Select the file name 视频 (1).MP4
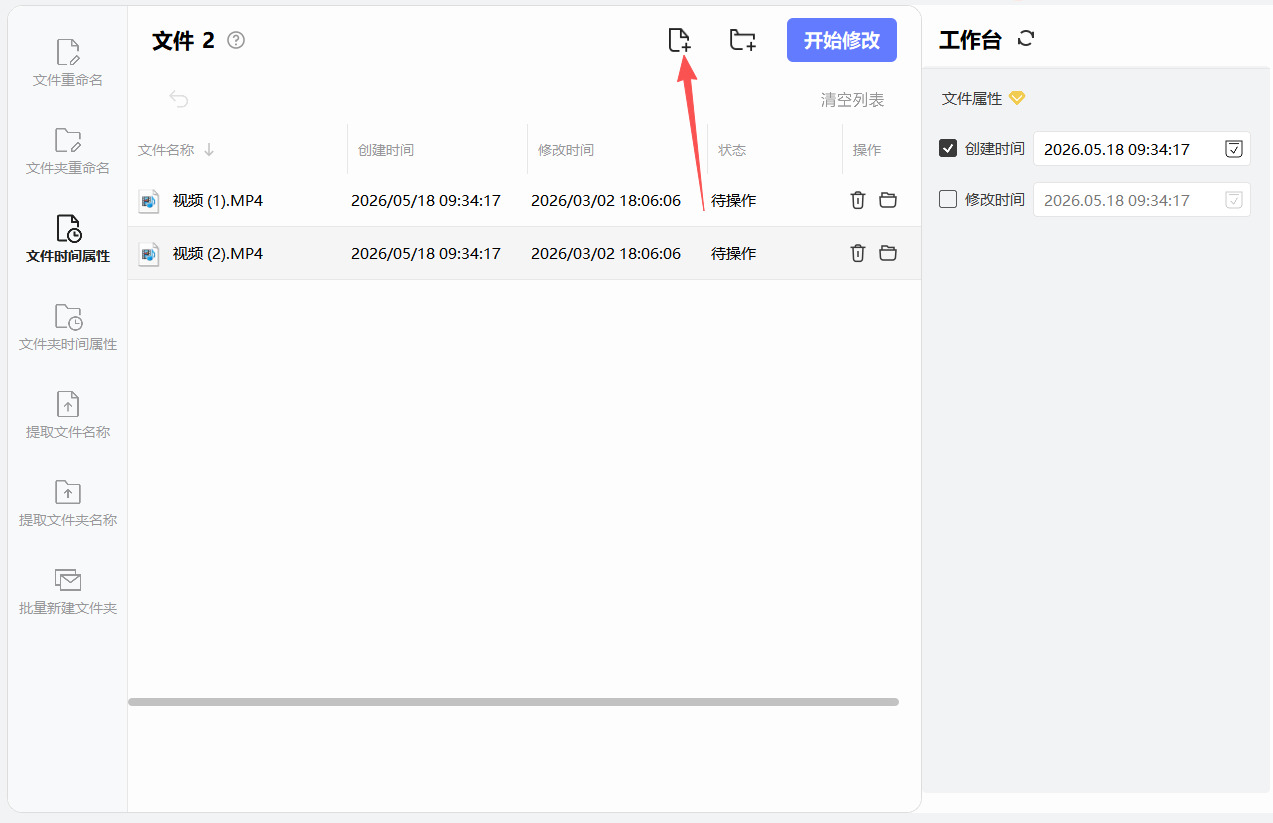 218,200
